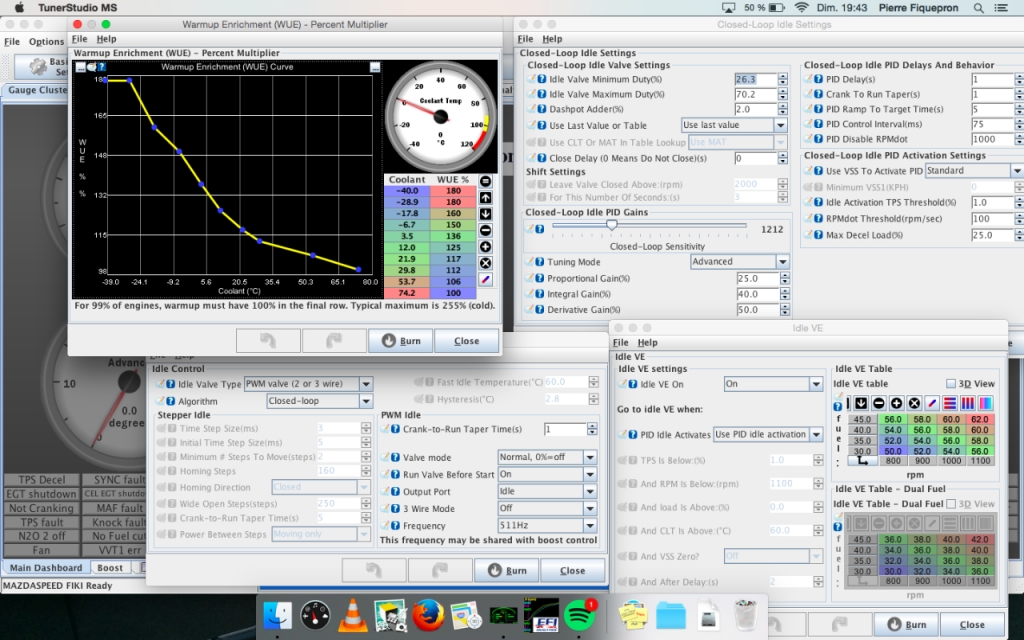The image size is (1024, 640).
Task: Select the 74.2 coolant cell in WUE table
Action: 407,293
